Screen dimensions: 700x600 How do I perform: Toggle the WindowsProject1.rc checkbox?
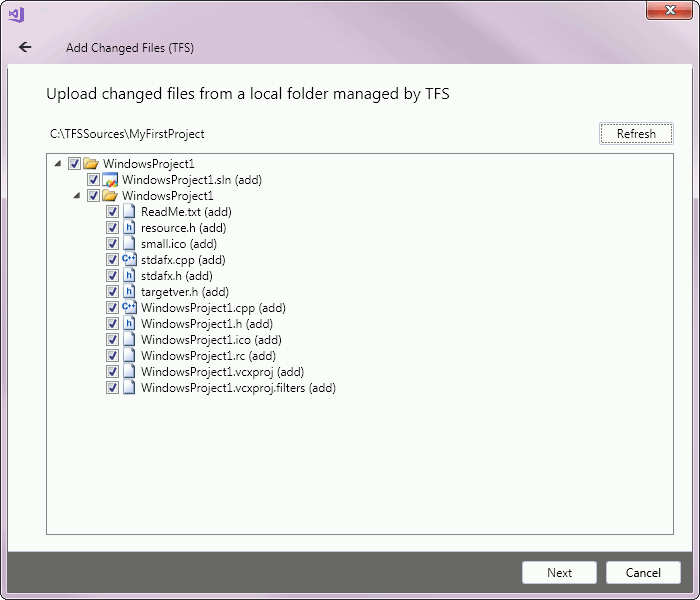(112, 356)
